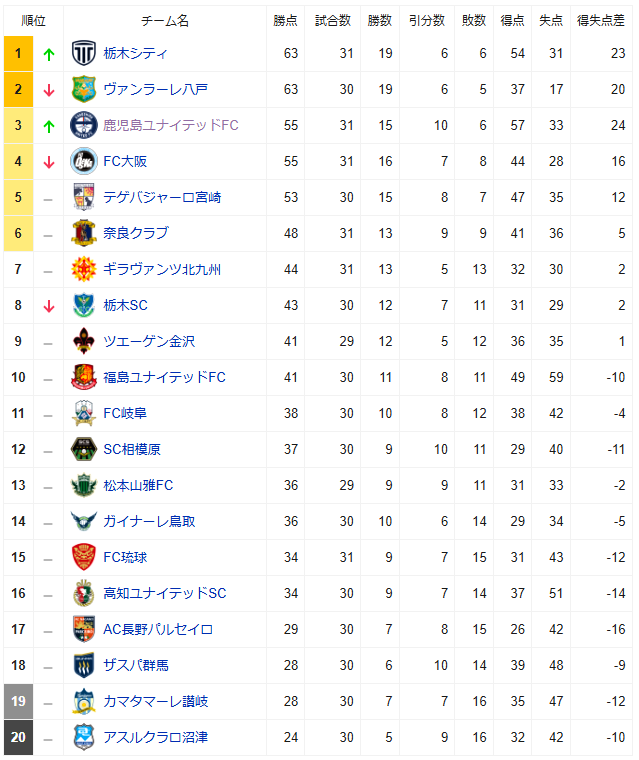The width and height of the screenshot is (639, 760).
Task: Click the Tochigi City (栃木シティ) team crest
Action: 84,54
